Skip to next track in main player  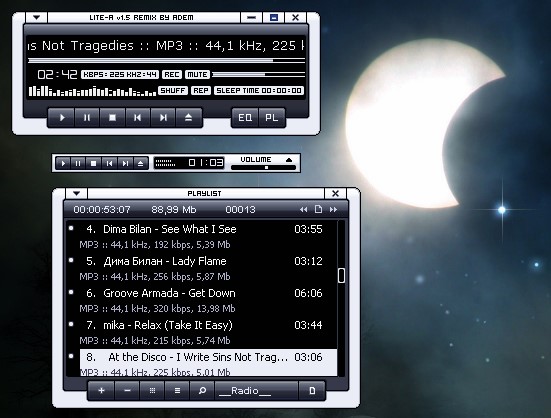(163, 118)
